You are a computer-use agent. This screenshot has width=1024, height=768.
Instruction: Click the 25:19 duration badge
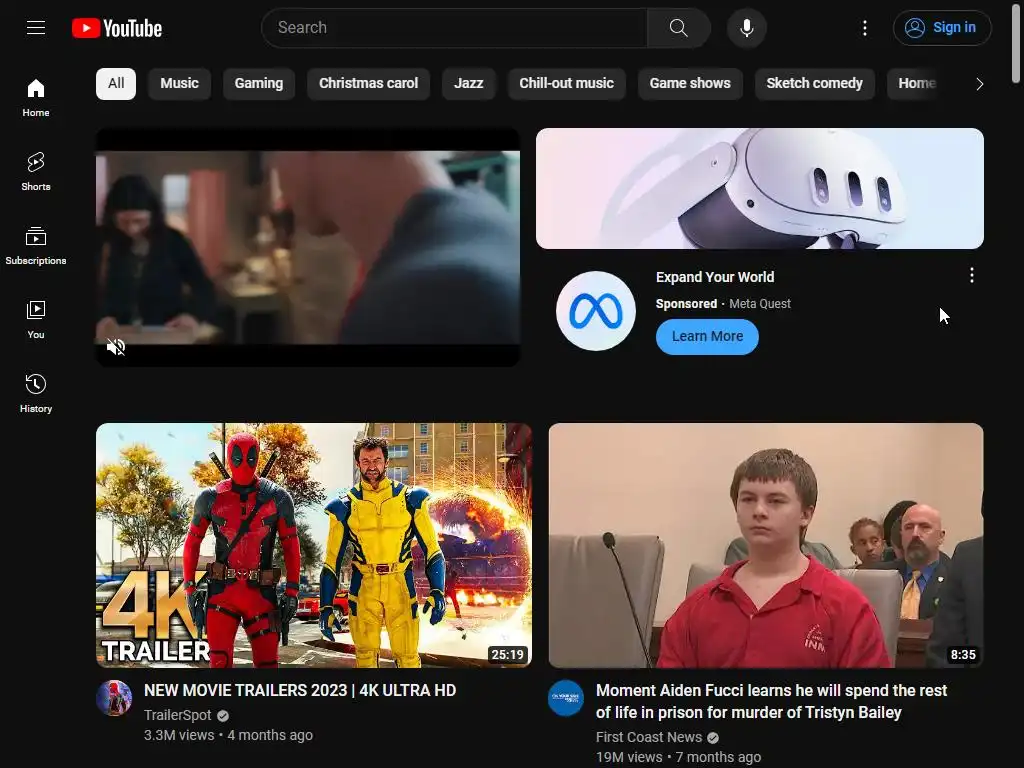click(507, 654)
